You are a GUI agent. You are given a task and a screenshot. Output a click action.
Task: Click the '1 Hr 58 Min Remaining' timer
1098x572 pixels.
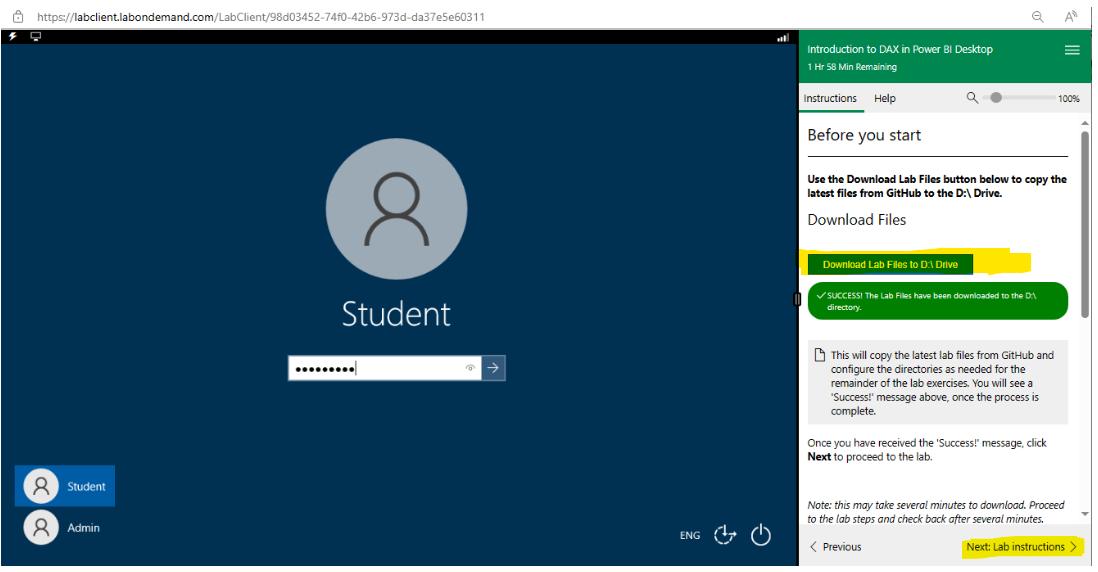pos(852,67)
